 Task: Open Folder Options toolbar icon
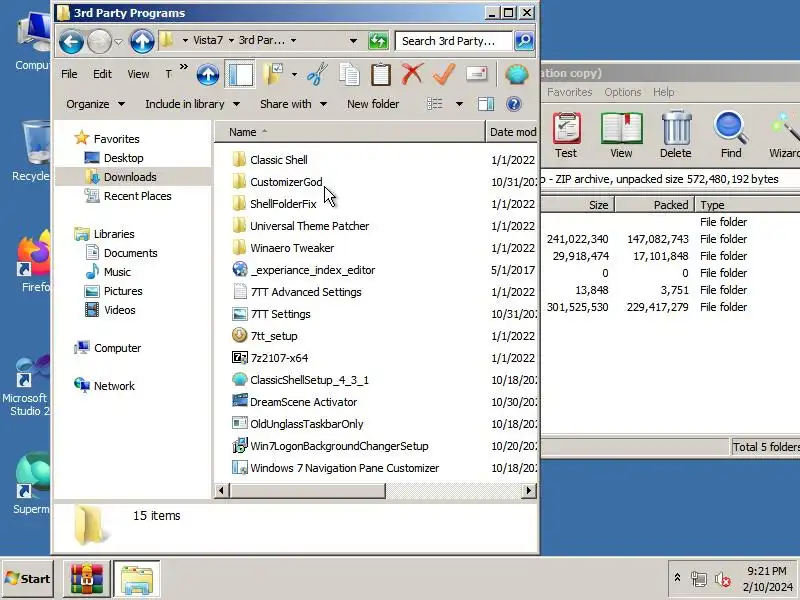(273, 74)
